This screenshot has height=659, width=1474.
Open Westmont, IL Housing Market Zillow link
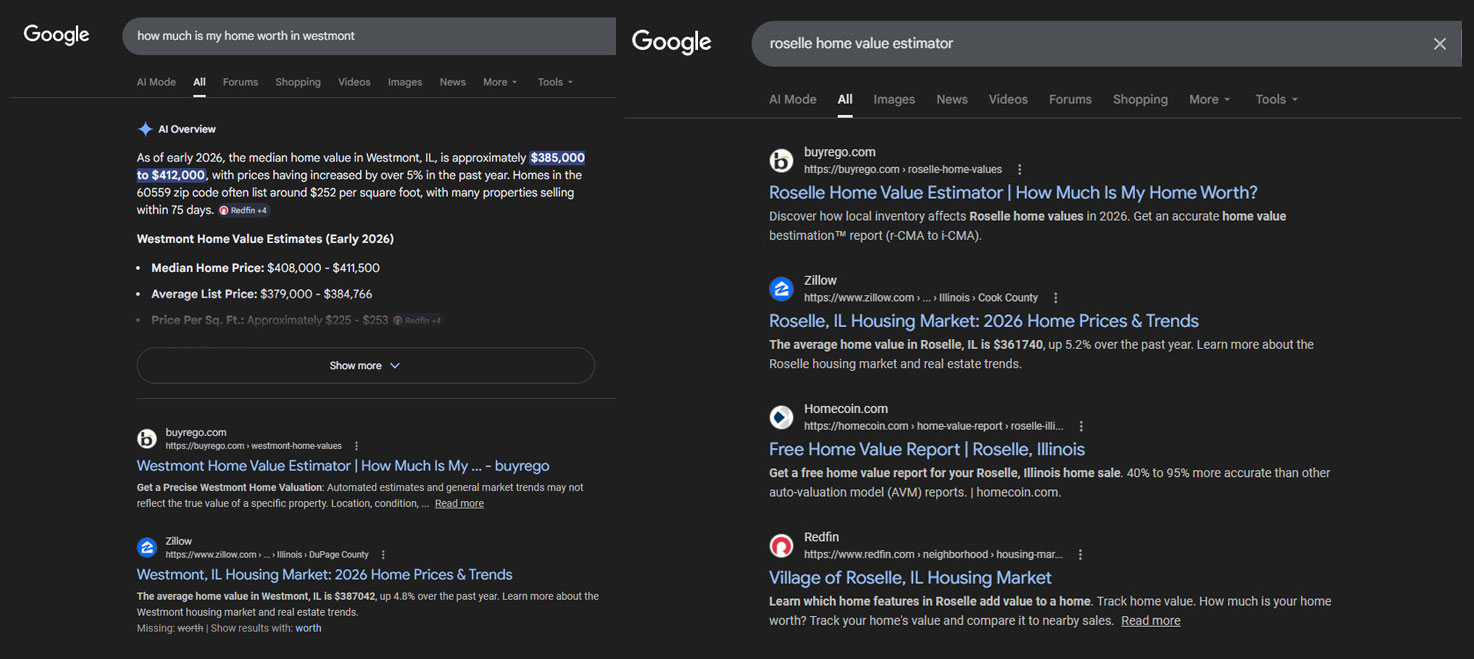click(324, 575)
